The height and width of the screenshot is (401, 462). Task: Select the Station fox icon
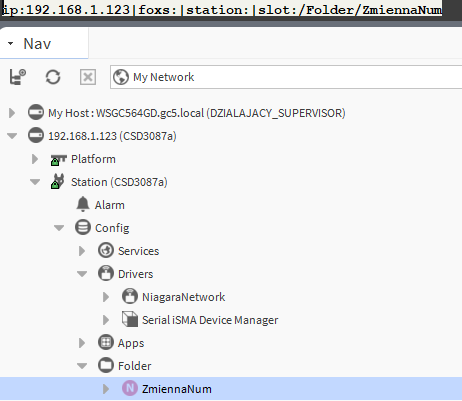[58, 182]
